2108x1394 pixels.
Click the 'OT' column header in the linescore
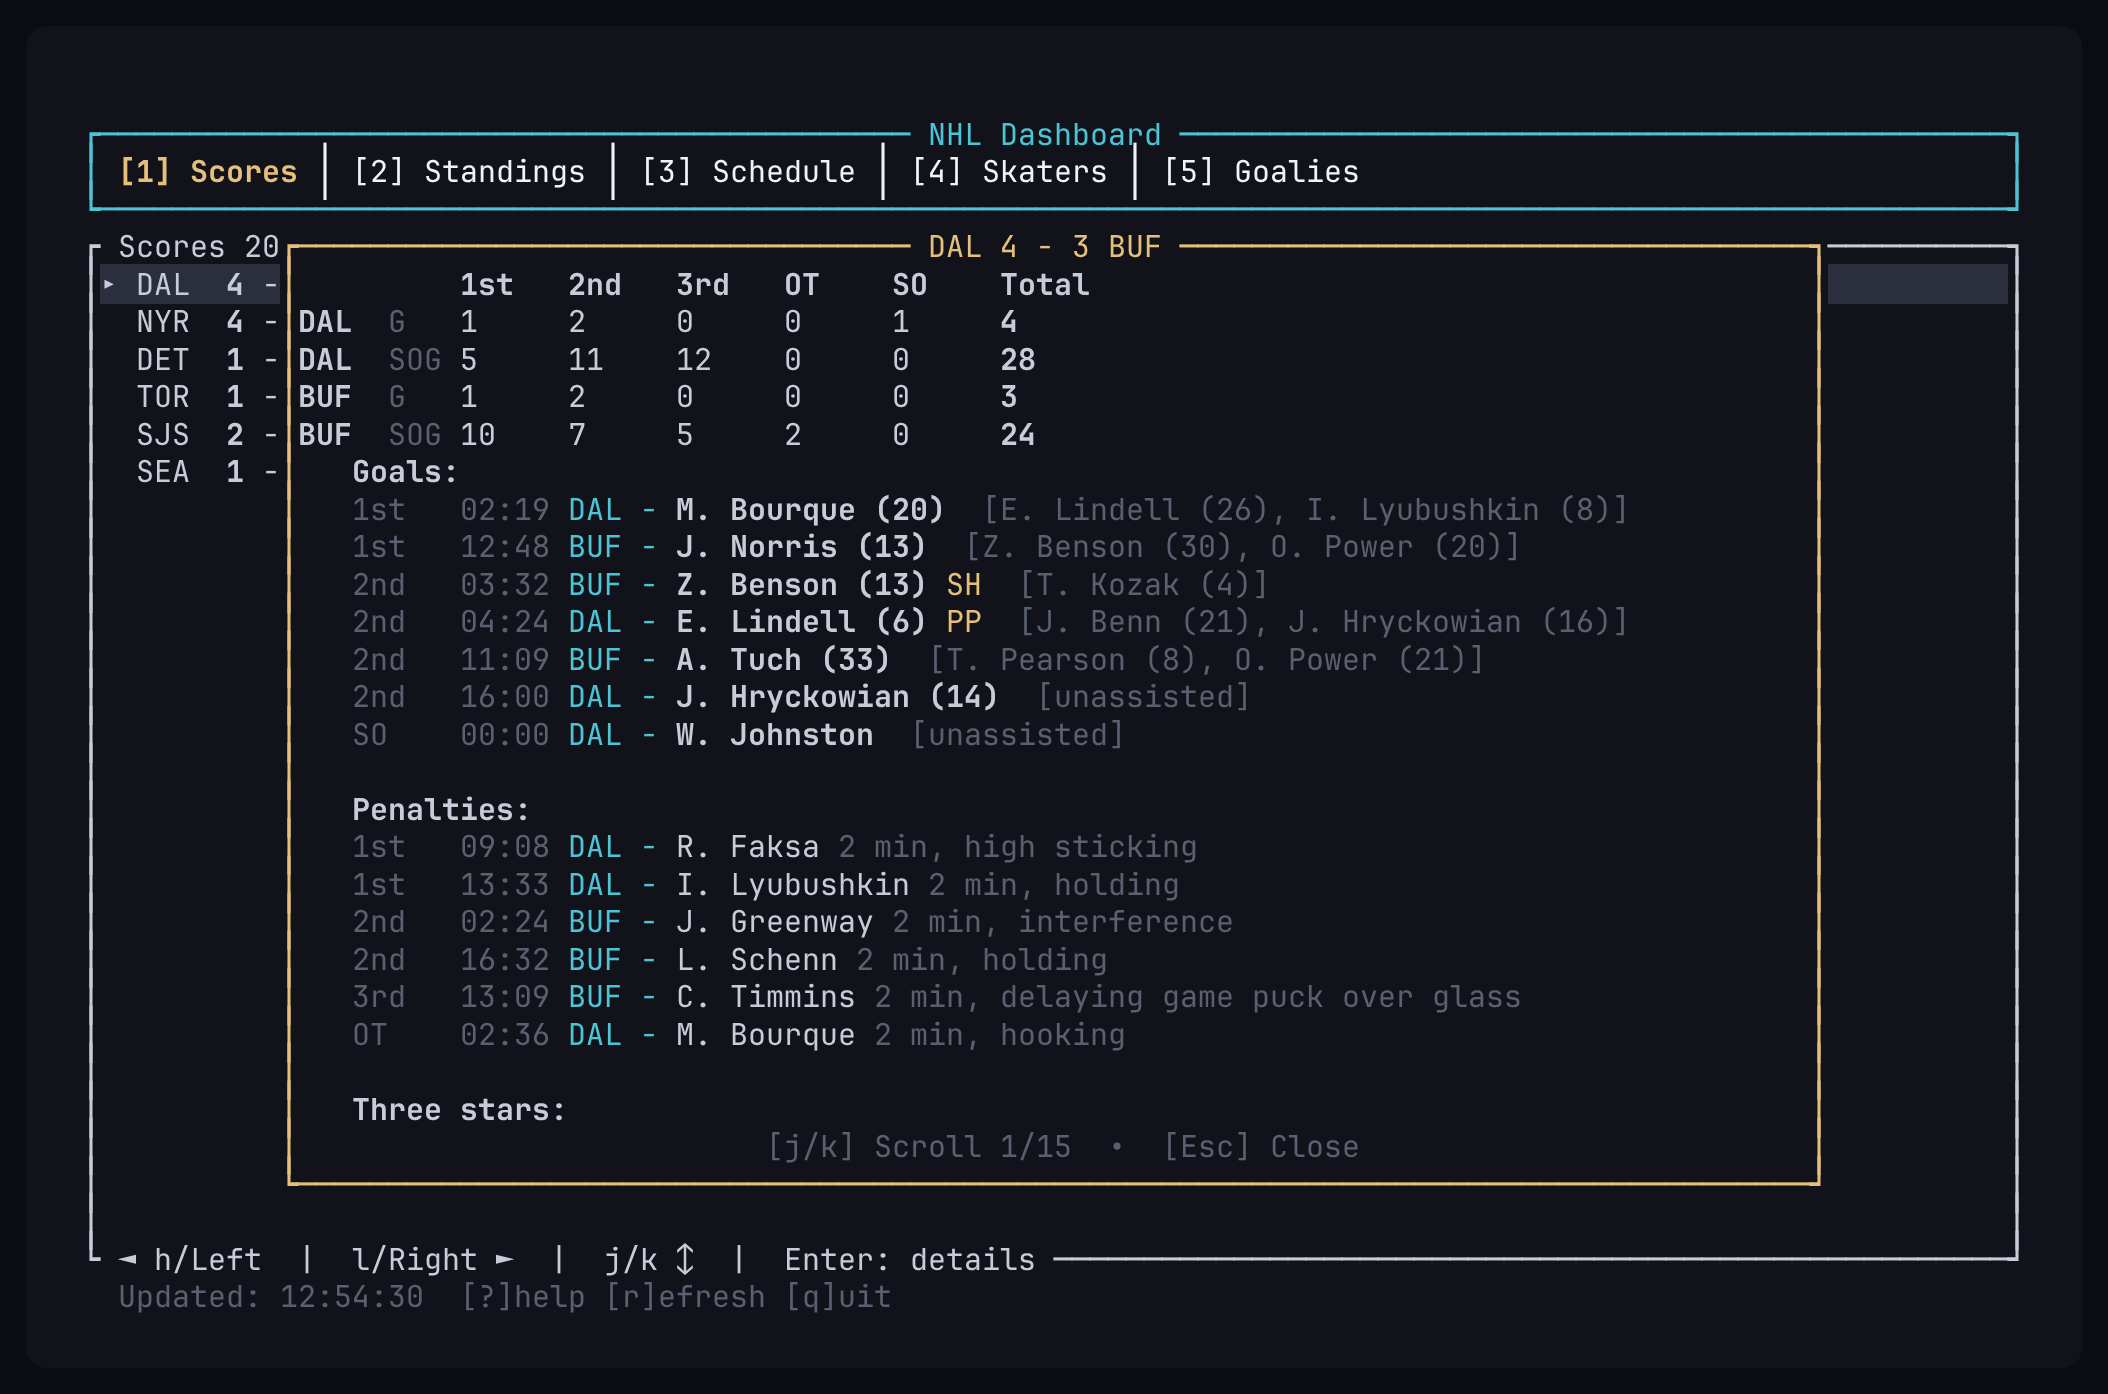tap(802, 285)
